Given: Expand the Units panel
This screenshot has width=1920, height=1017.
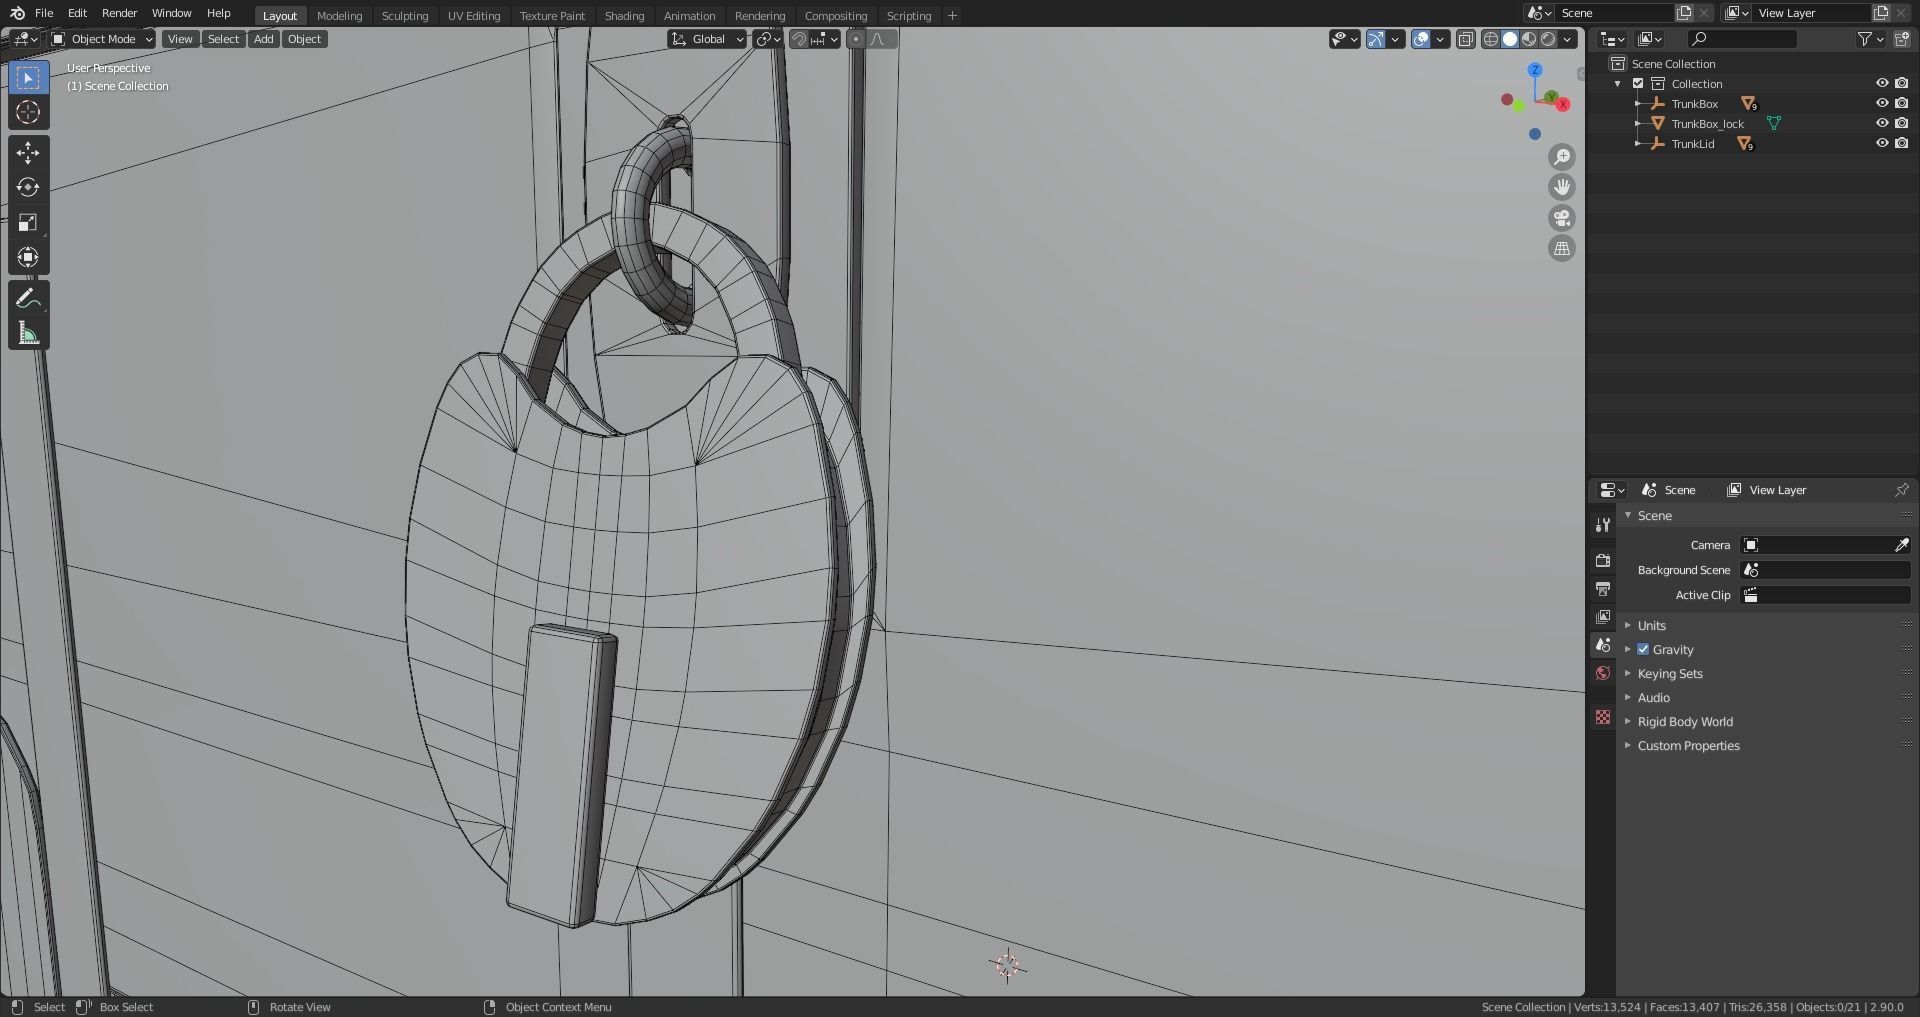Looking at the screenshot, I should click(x=1651, y=626).
